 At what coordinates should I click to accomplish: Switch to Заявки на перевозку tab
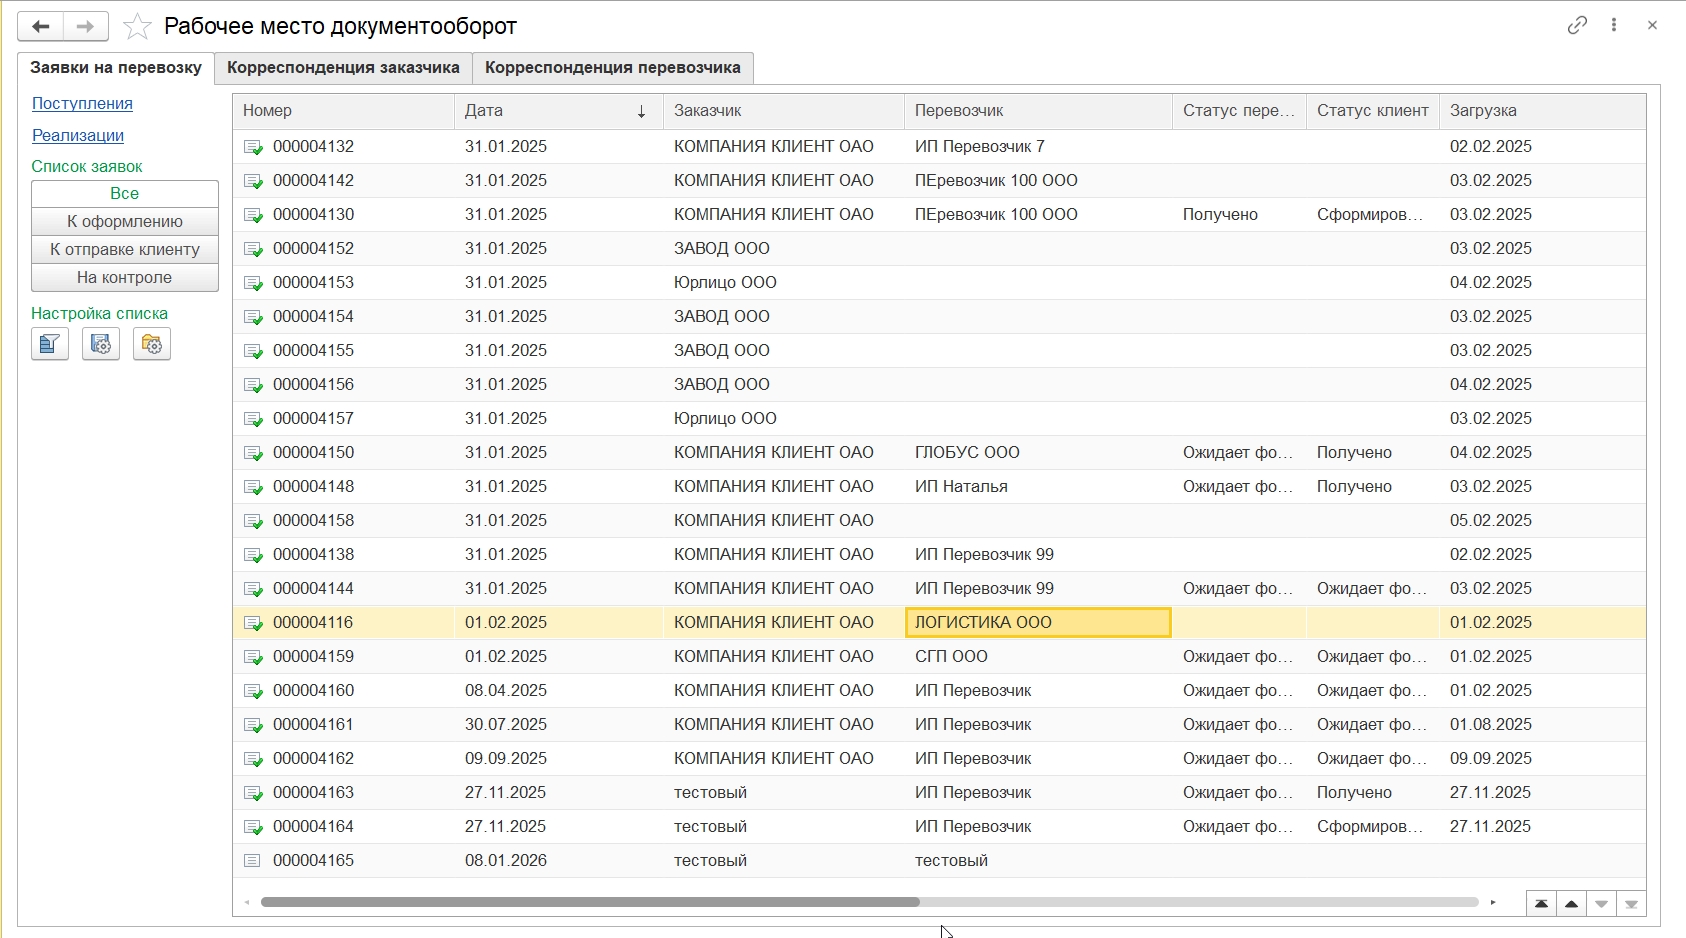coord(116,67)
